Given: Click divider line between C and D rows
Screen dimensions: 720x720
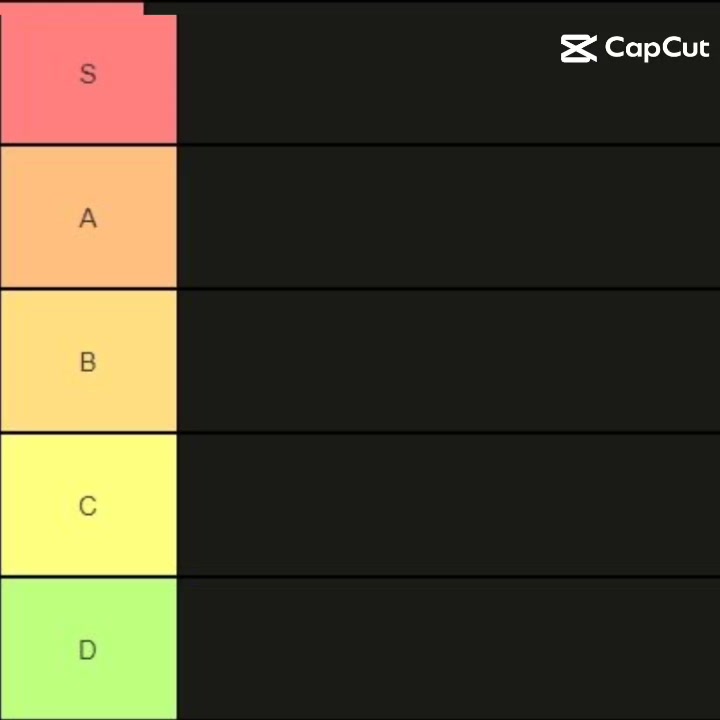Looking at the screenshot, I should [360, 577].
